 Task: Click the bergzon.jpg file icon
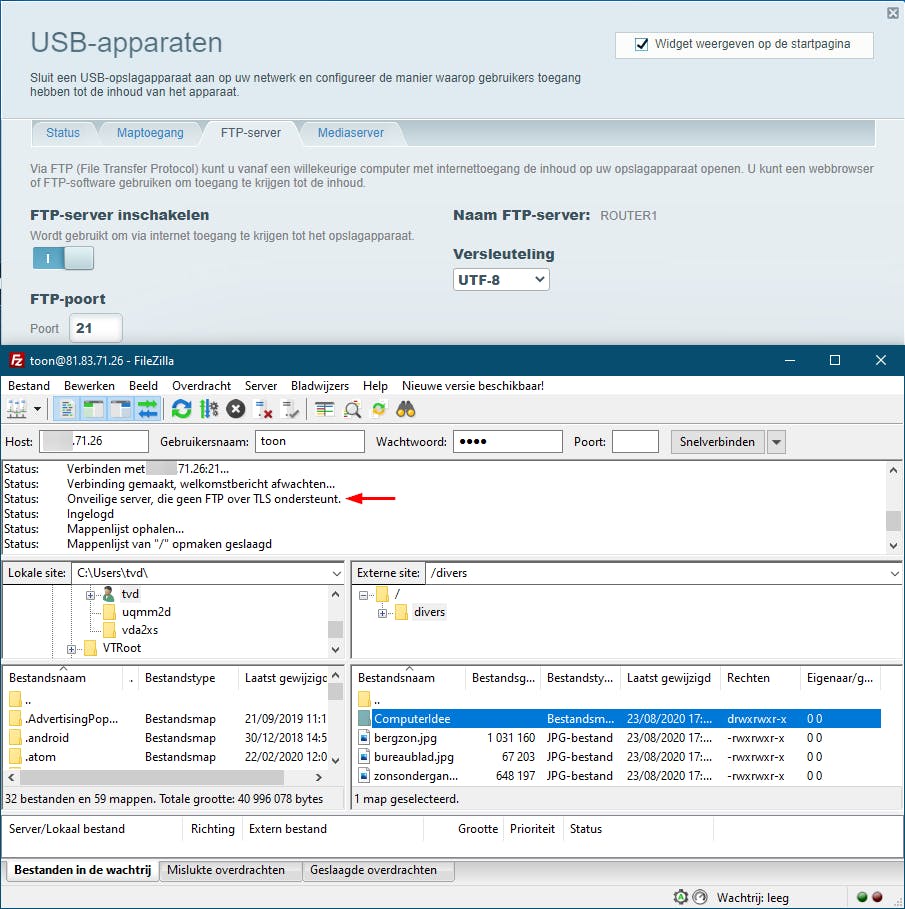click(364, 737)
